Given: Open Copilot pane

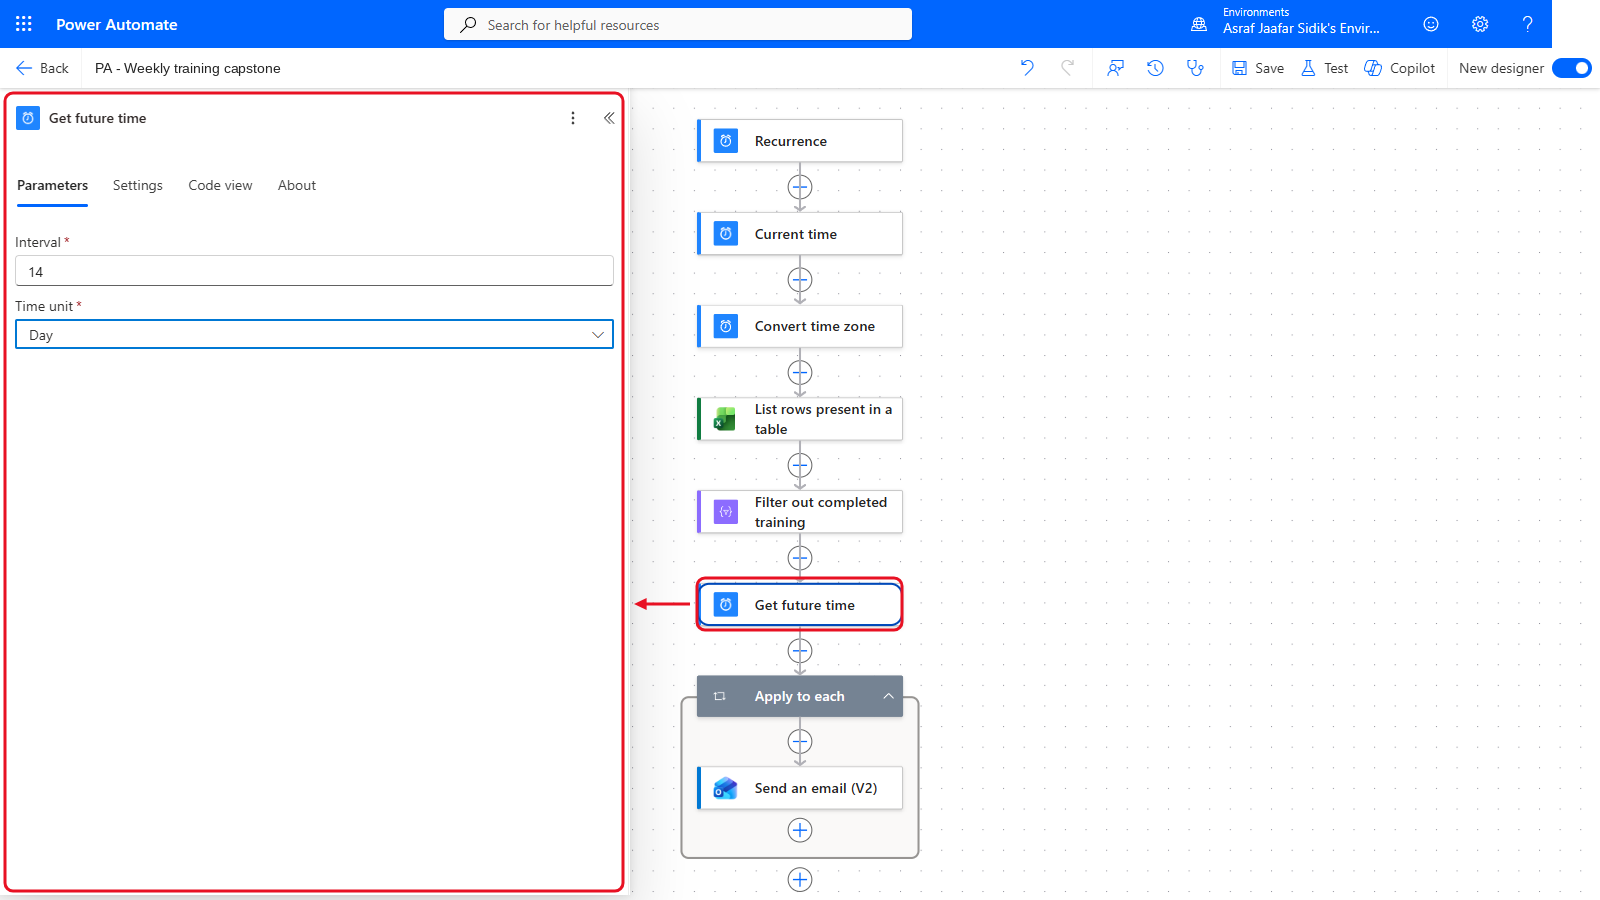Looking at the screenshot, I should coord(1400,68).
